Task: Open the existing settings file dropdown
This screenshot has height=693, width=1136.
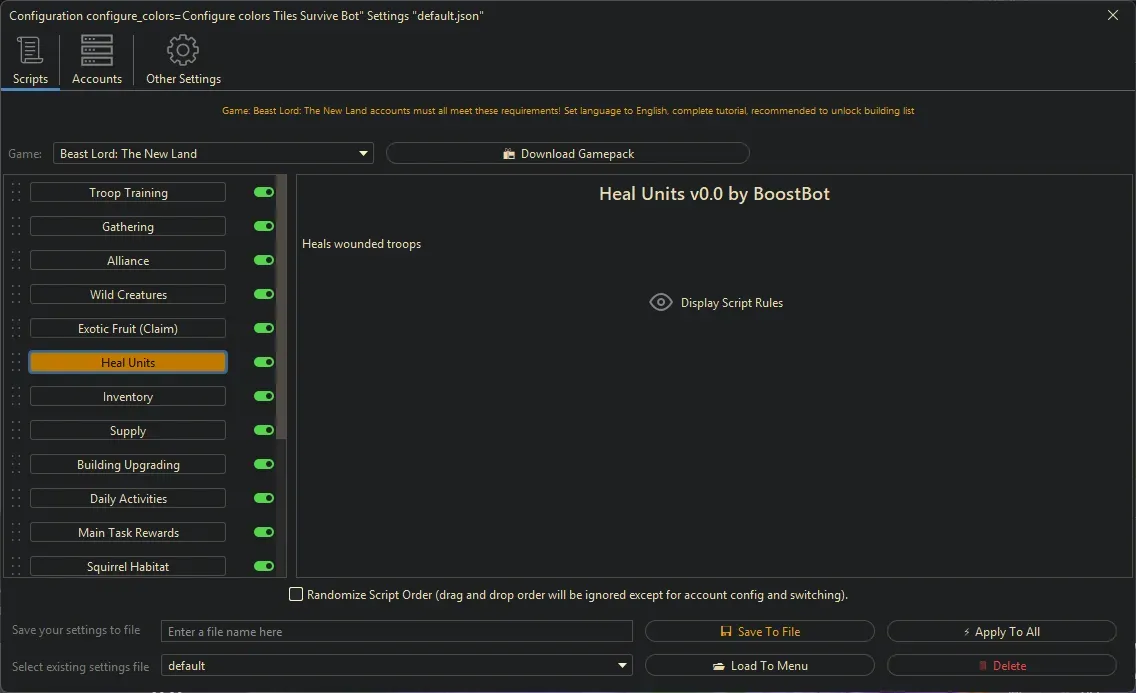Action: (623, 665)
